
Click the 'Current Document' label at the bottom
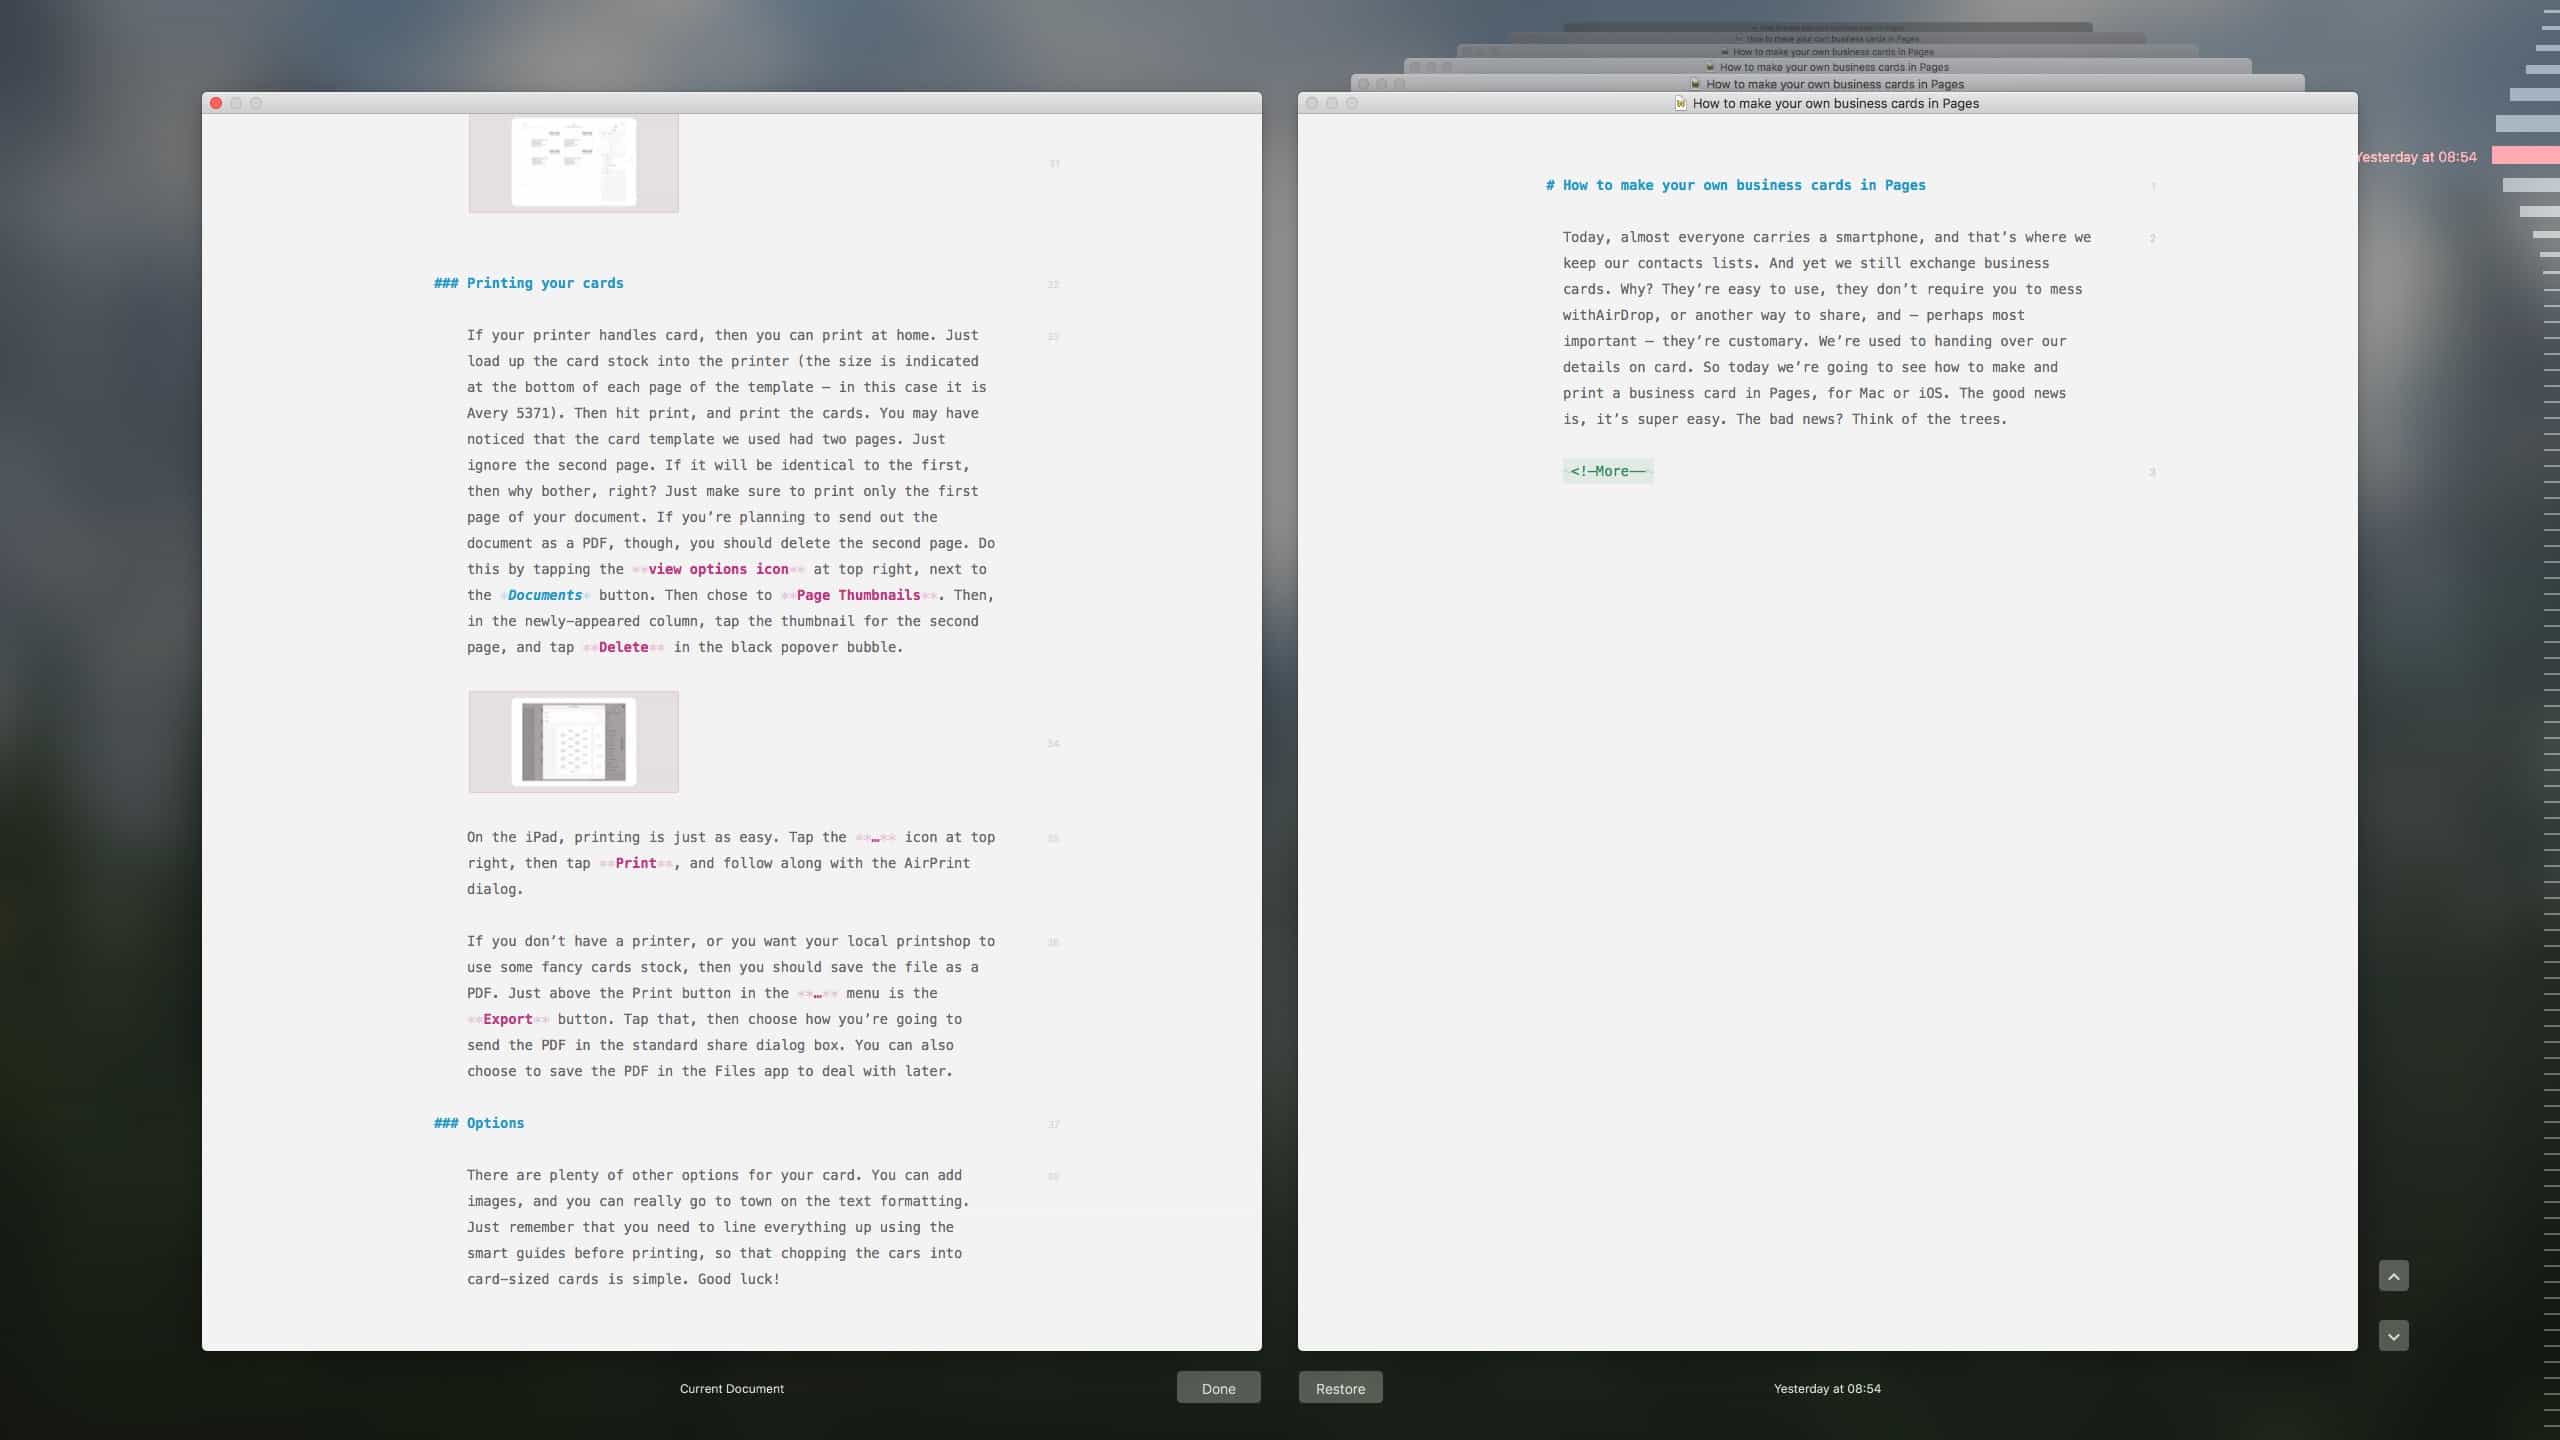pos(731,1388)
